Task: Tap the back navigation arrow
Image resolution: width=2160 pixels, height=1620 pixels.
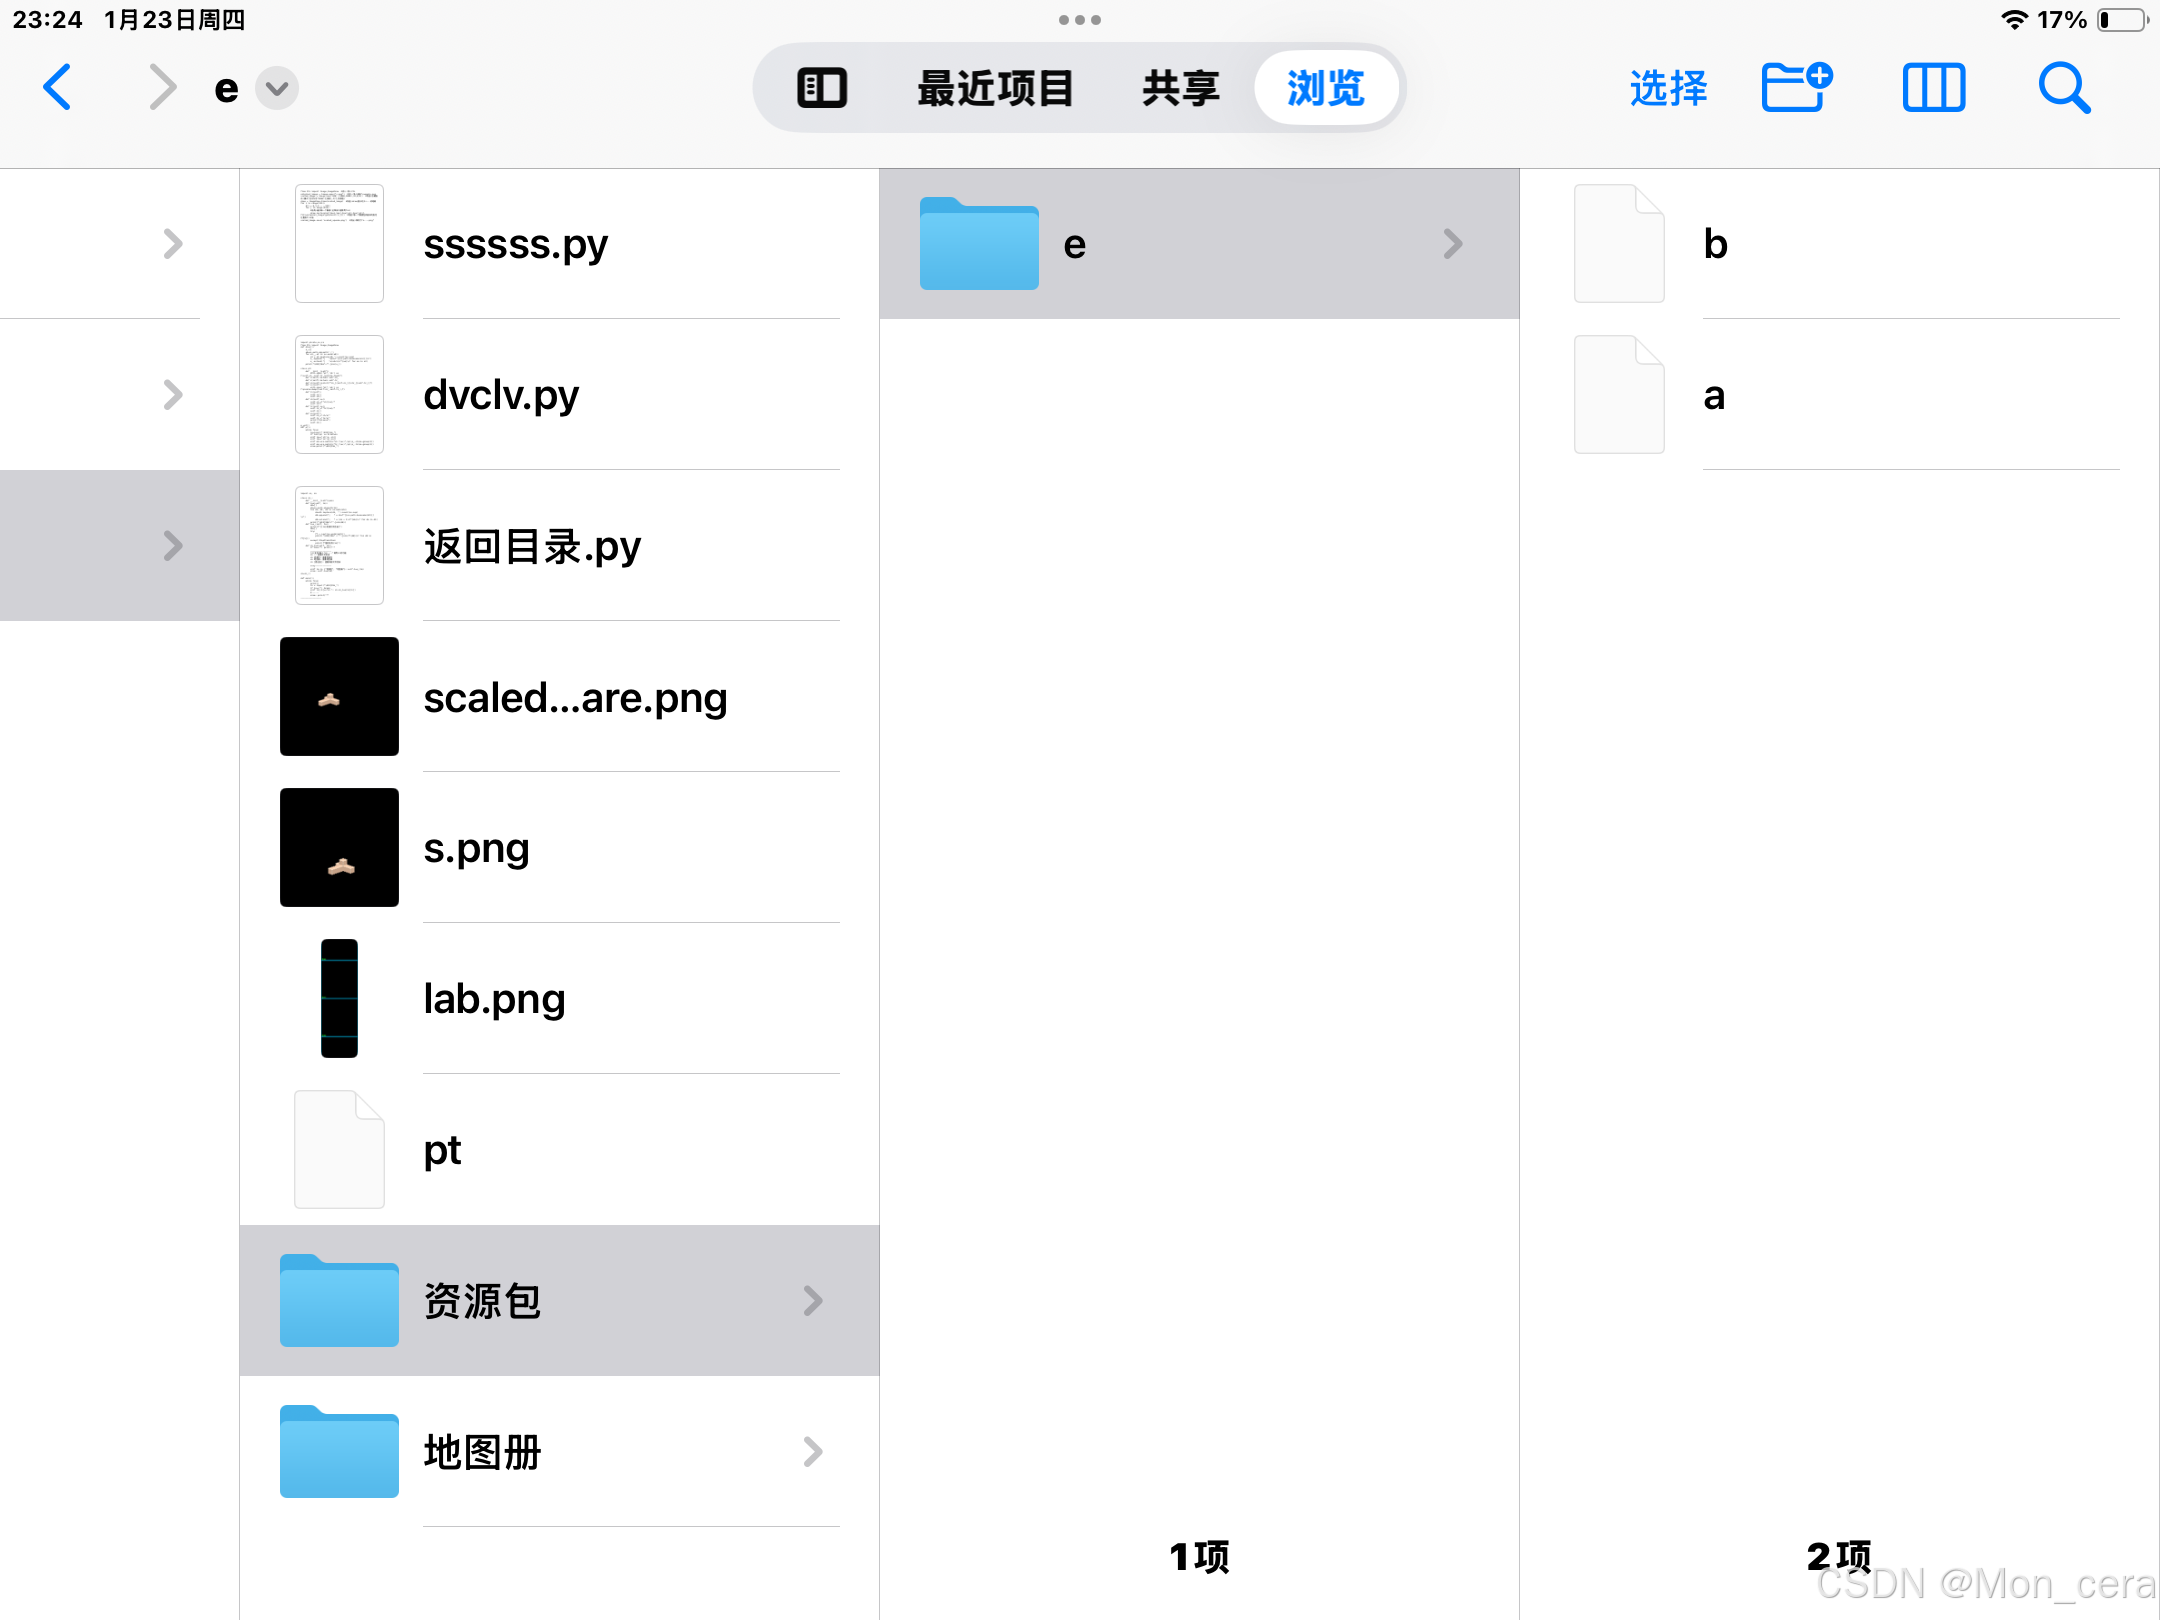Action: (x=58, y=88)
